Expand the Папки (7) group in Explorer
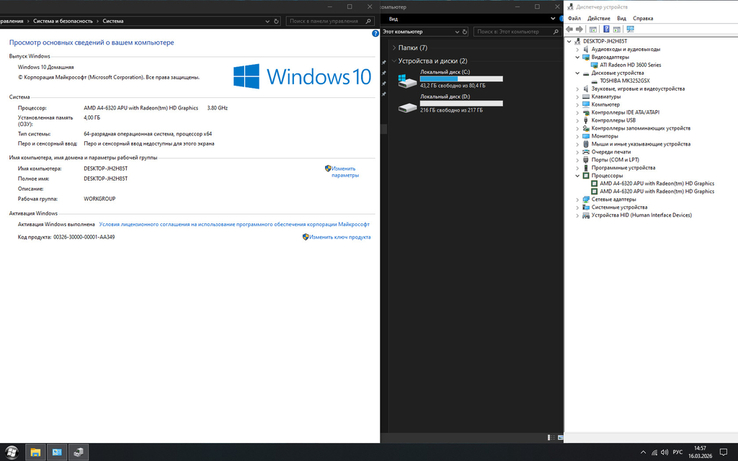The width and height of the screenshot is (738, 461). tap(394, 48)
